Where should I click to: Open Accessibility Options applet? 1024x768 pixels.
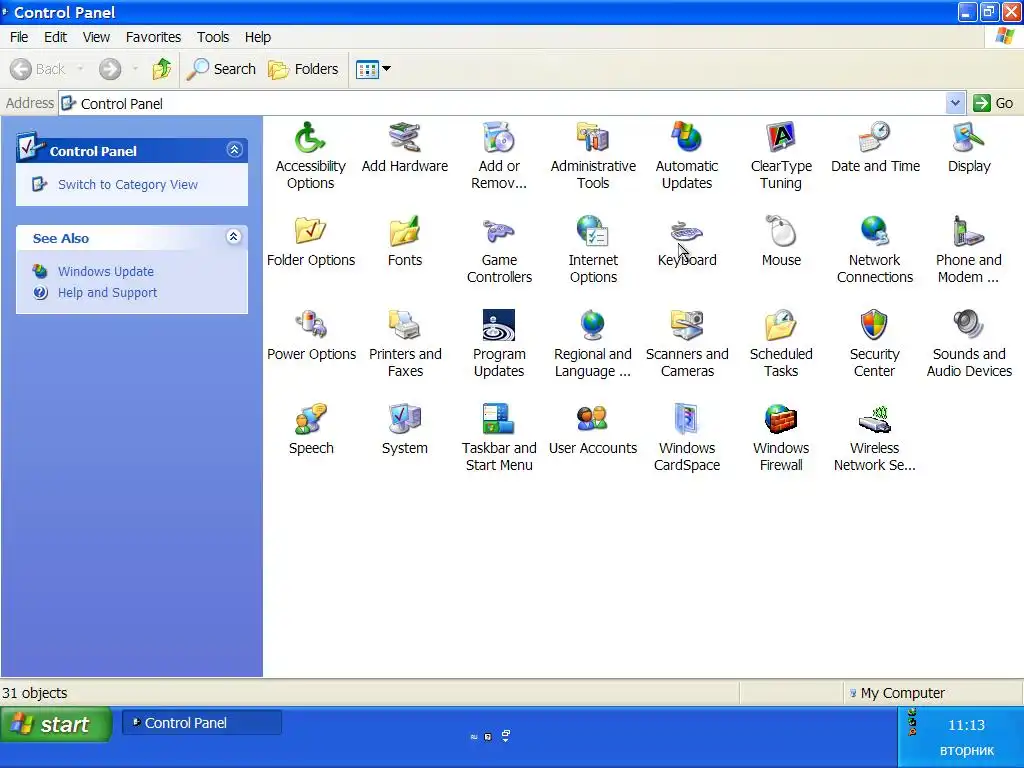pyautogui.click(x=310, y=155)
